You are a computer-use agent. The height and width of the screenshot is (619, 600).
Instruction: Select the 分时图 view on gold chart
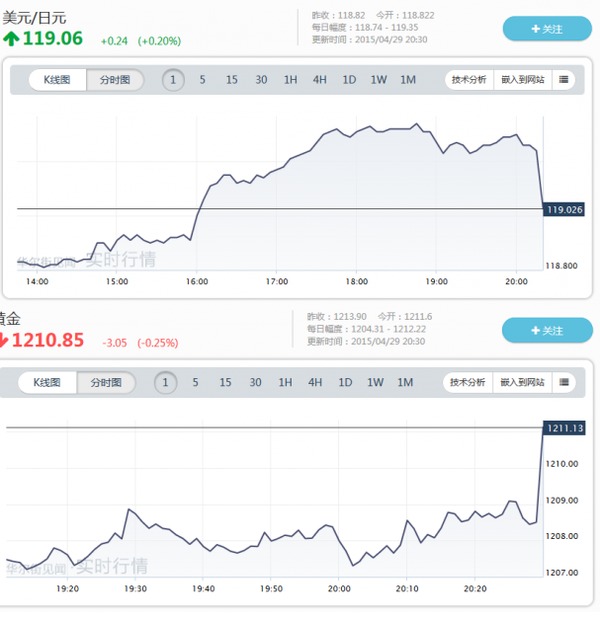tap(105, 382)
